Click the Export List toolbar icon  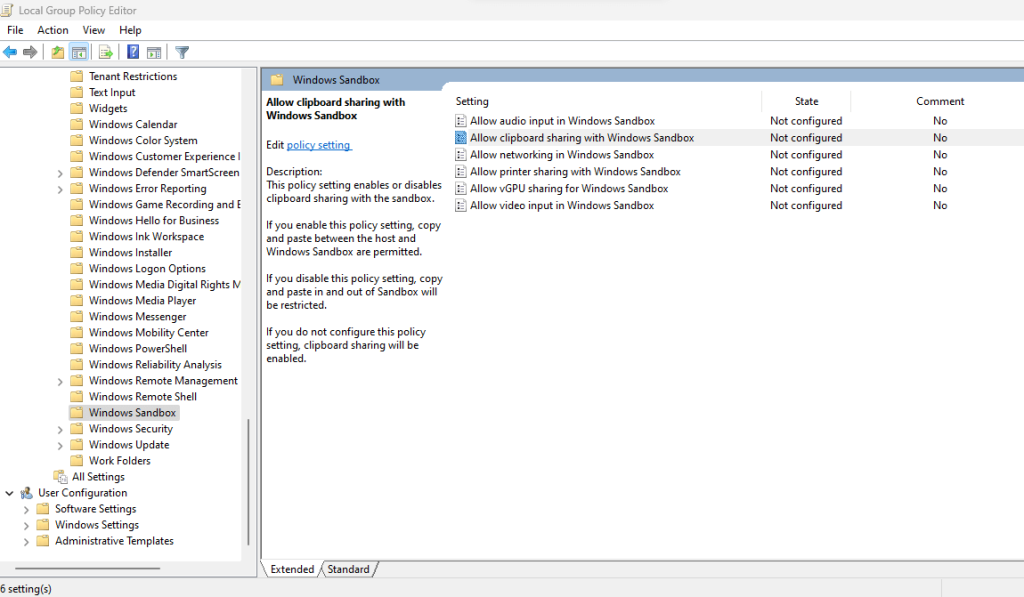[106, 52]
